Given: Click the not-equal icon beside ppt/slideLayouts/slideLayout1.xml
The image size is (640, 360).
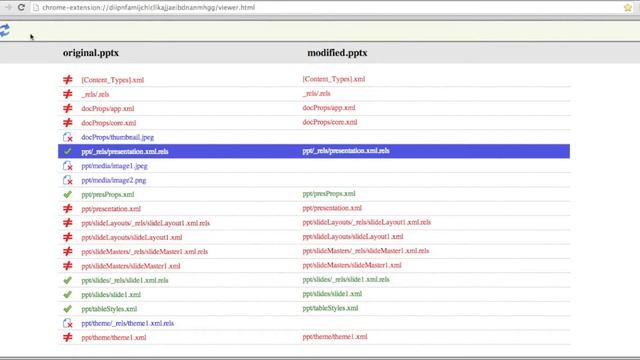Looking at the screenshot, I should [x=68, y=237].
